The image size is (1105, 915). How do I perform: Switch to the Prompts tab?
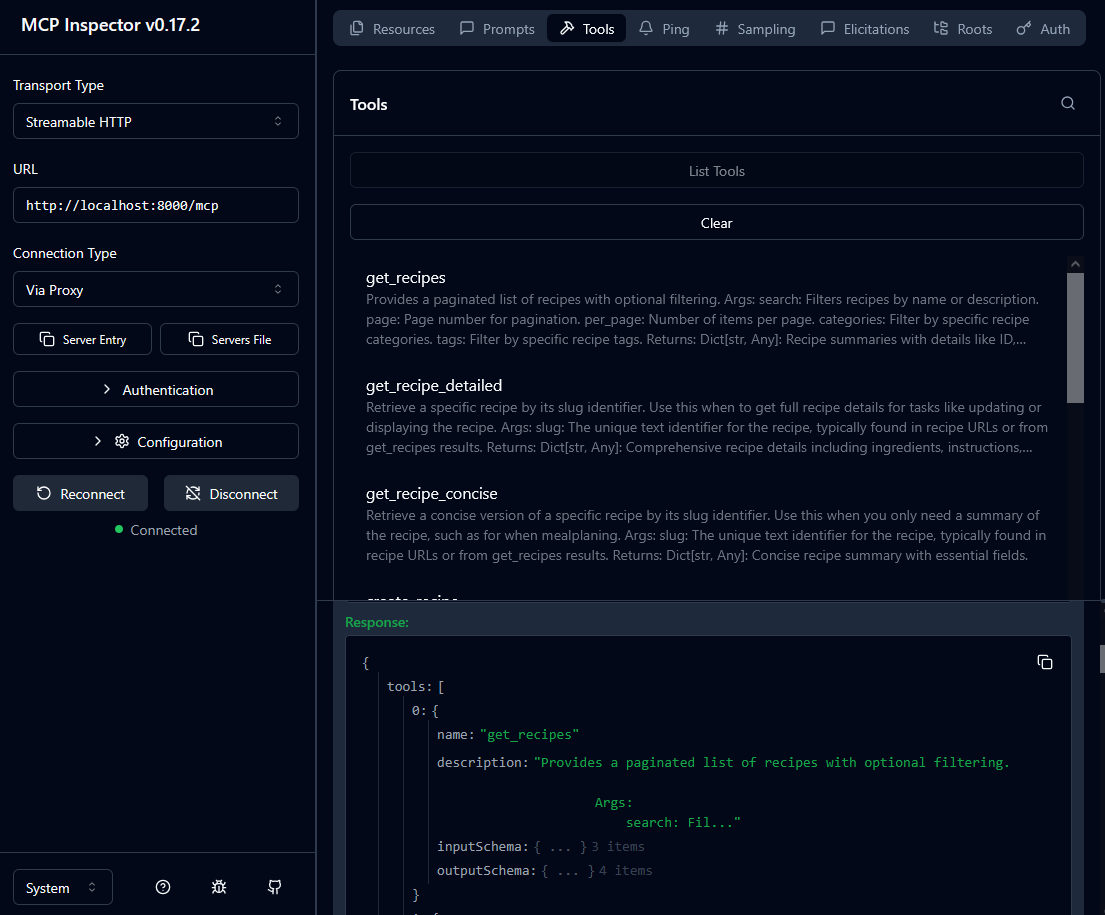[x=497, y=29]
